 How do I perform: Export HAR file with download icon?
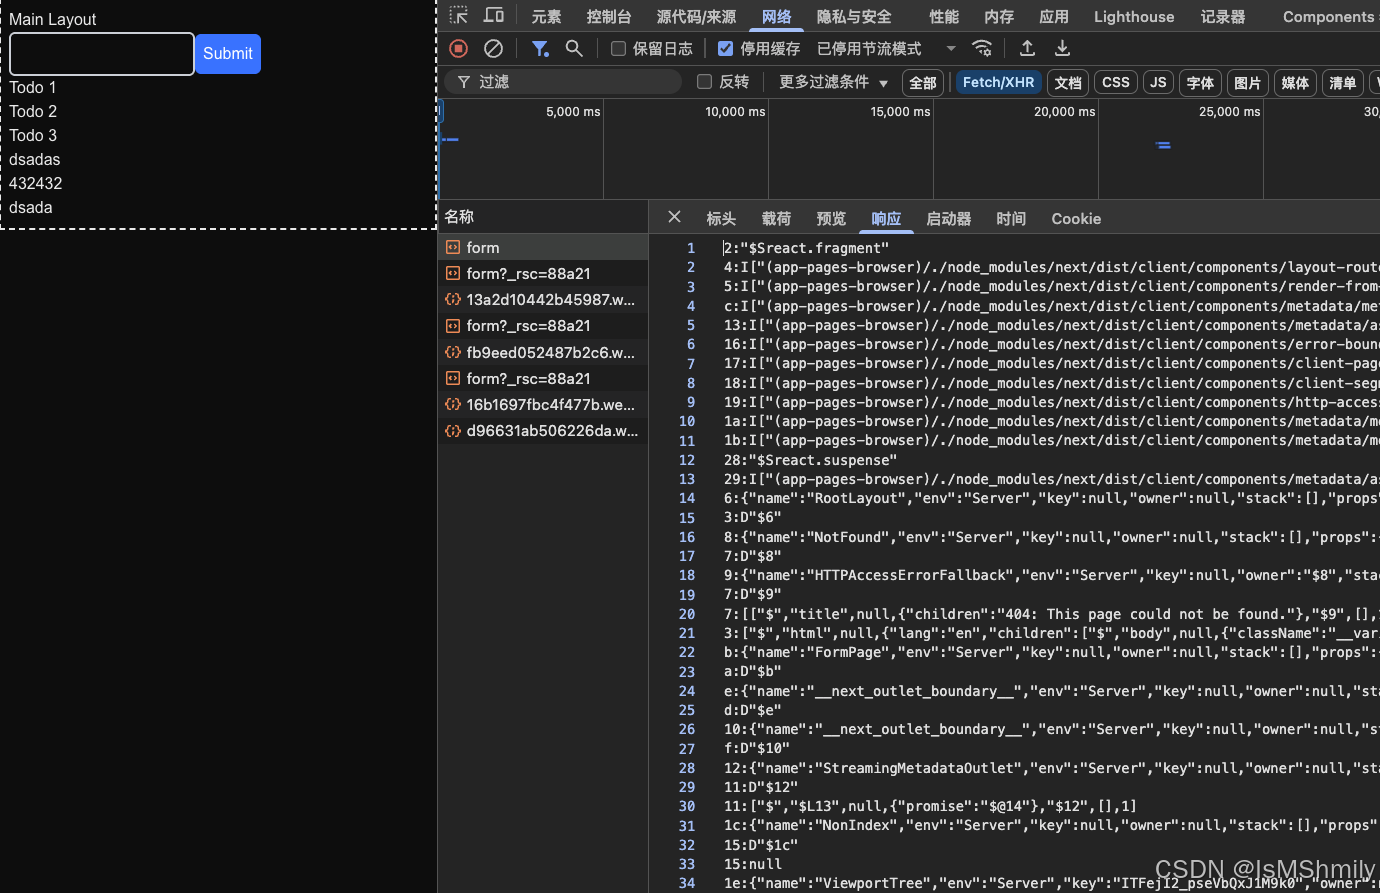pyautogui.click(x=1062, y=47)
